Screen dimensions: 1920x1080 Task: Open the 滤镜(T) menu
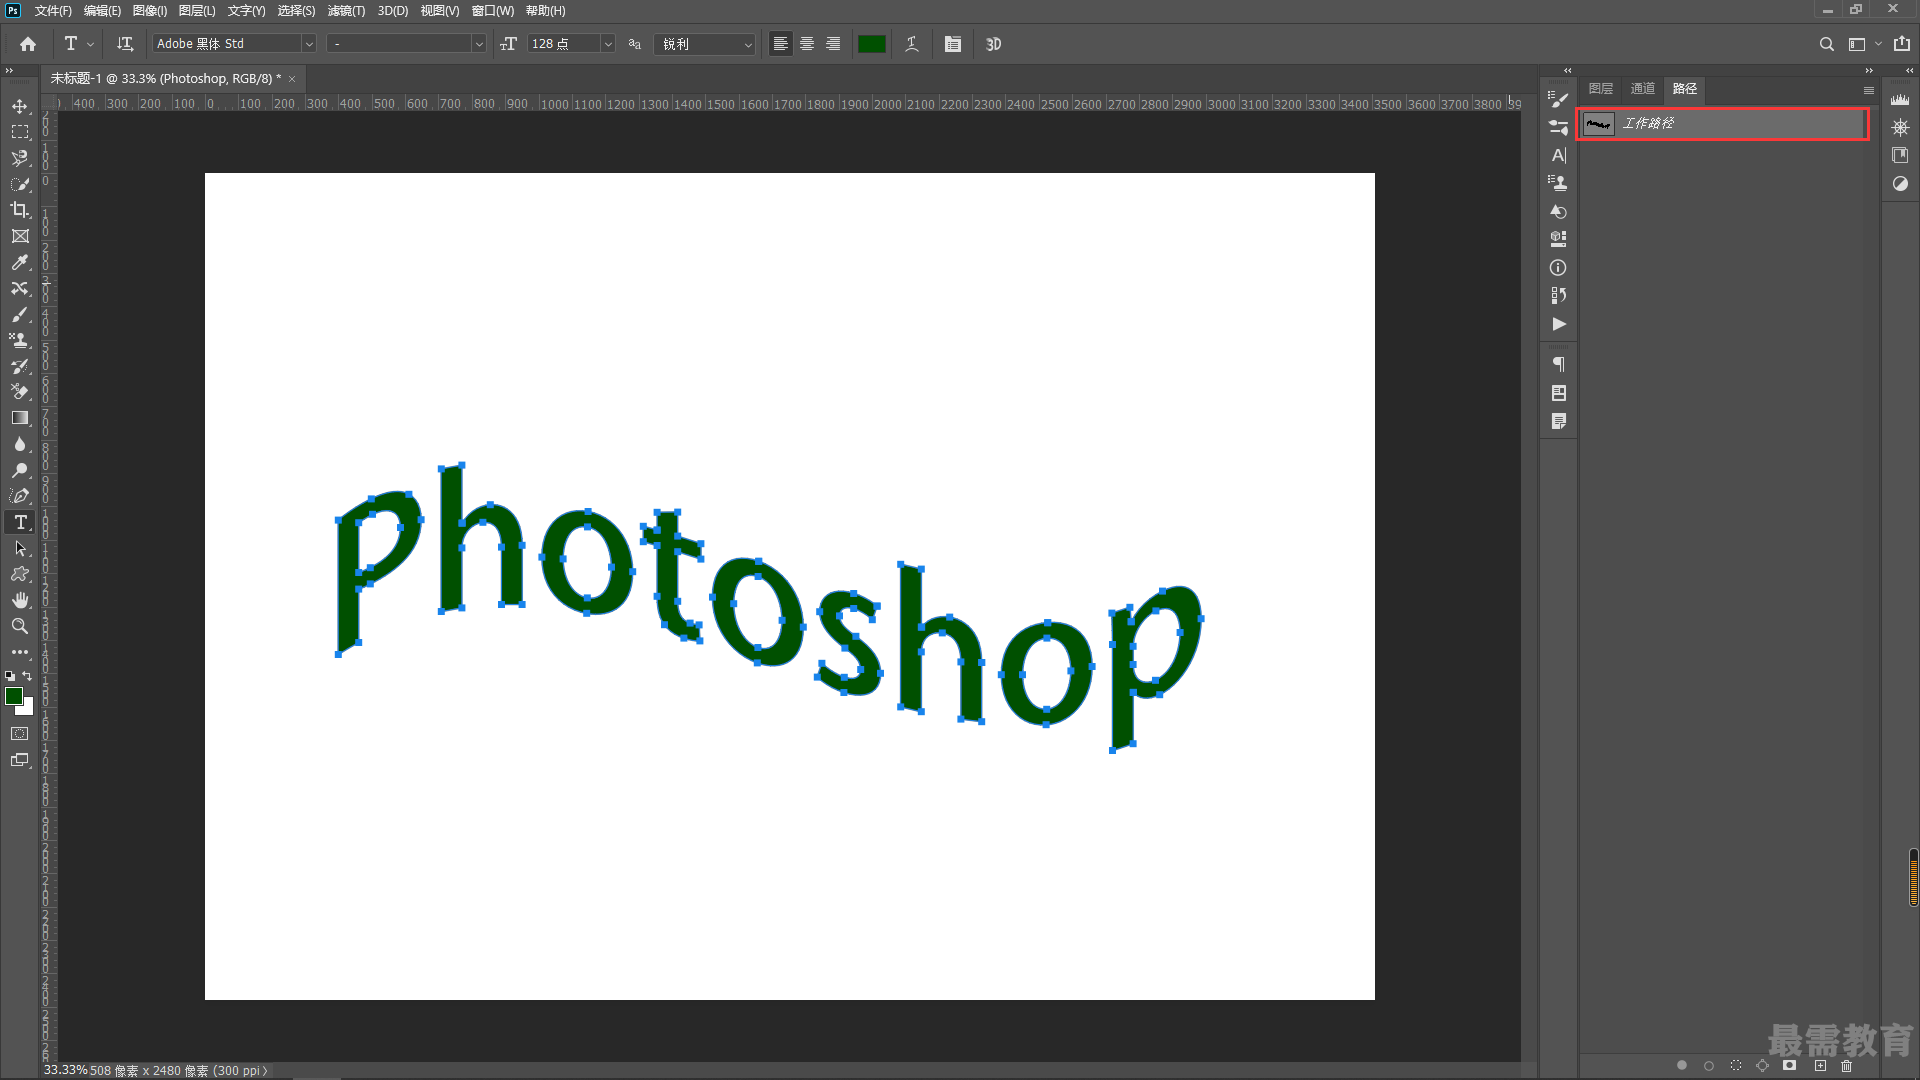tap(346, 11)
